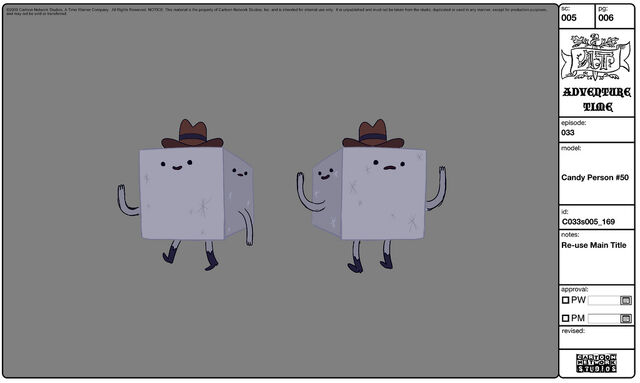Click the calendar icon beside PW field
This screenshot has width=640, height=383.
point(626,301)
